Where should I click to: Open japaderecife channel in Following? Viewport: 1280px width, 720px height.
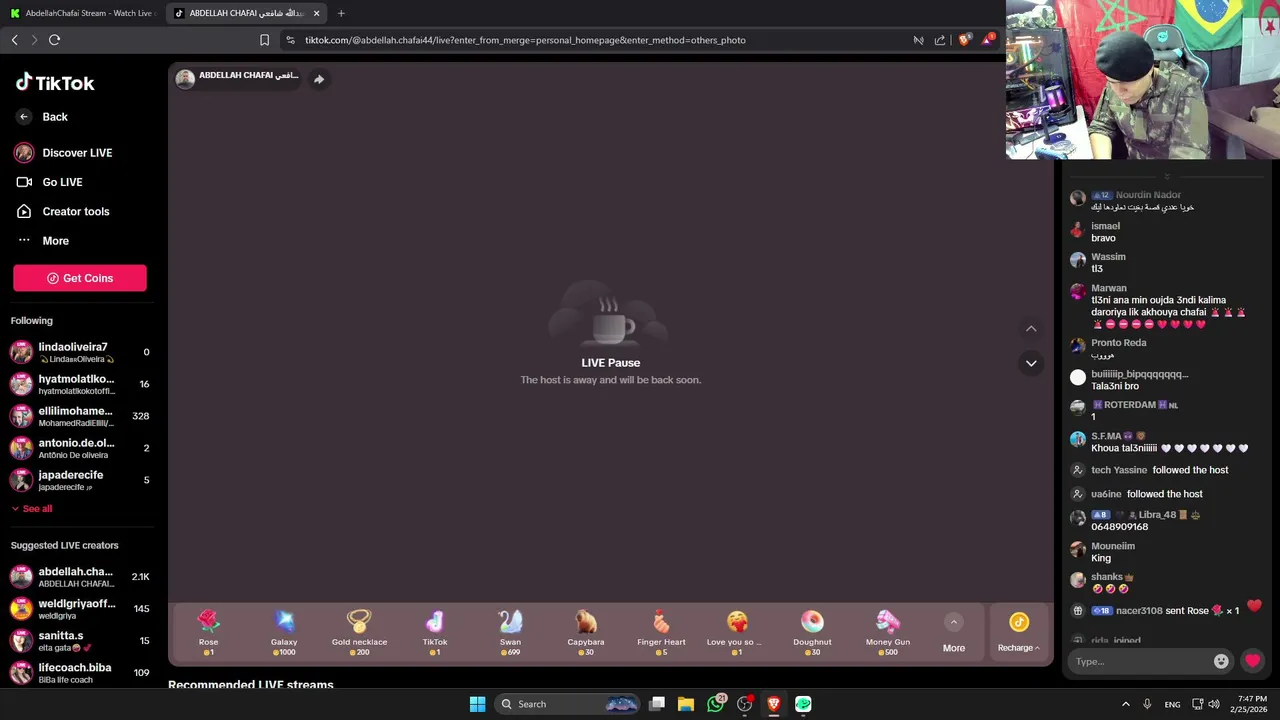click(80, 480)
